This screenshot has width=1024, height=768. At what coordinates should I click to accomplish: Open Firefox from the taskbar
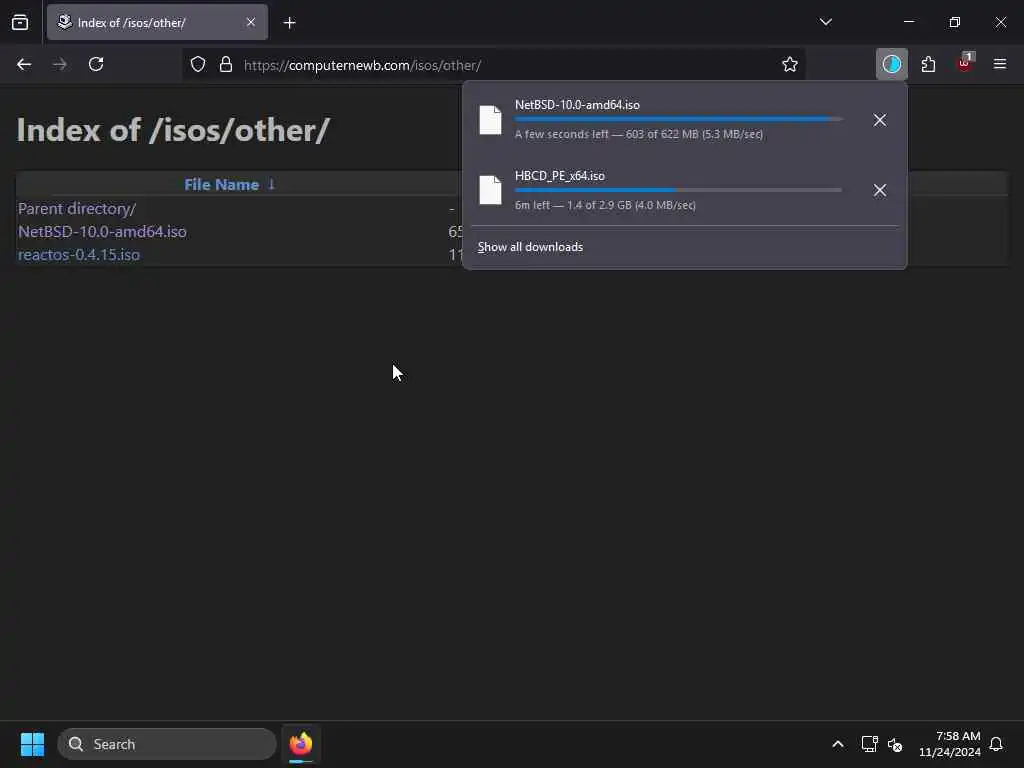point(301,744)
